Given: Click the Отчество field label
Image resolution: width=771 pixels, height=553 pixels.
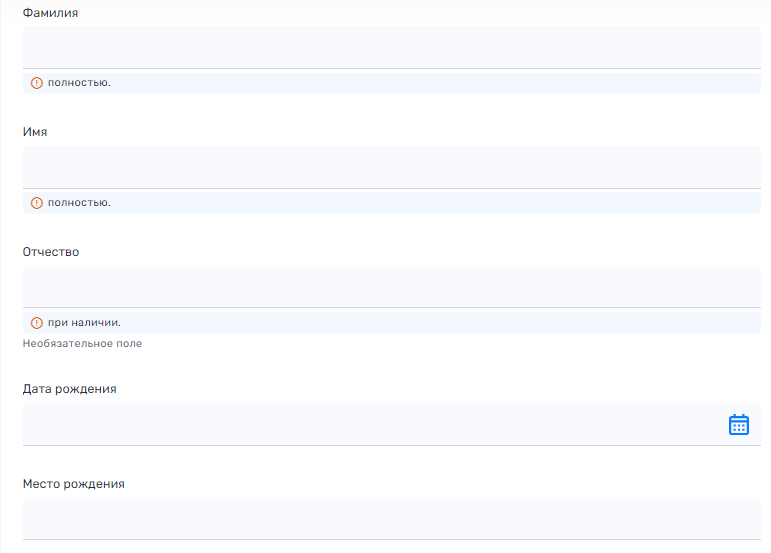Looking at the screenshot, I should [51, 252].
